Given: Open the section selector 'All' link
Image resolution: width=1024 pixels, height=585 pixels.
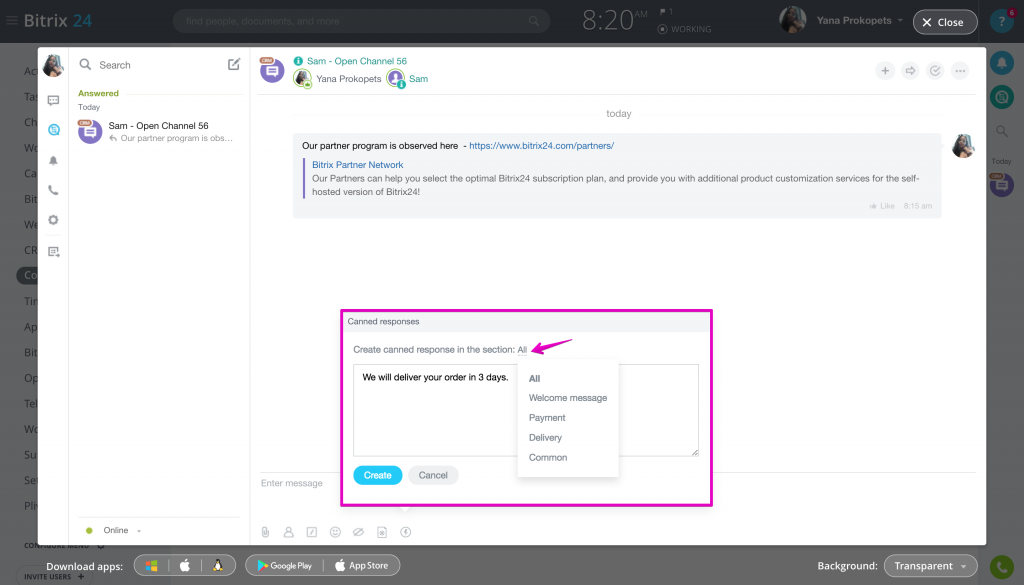Looking at the screenshot, I should click(522, 350).
